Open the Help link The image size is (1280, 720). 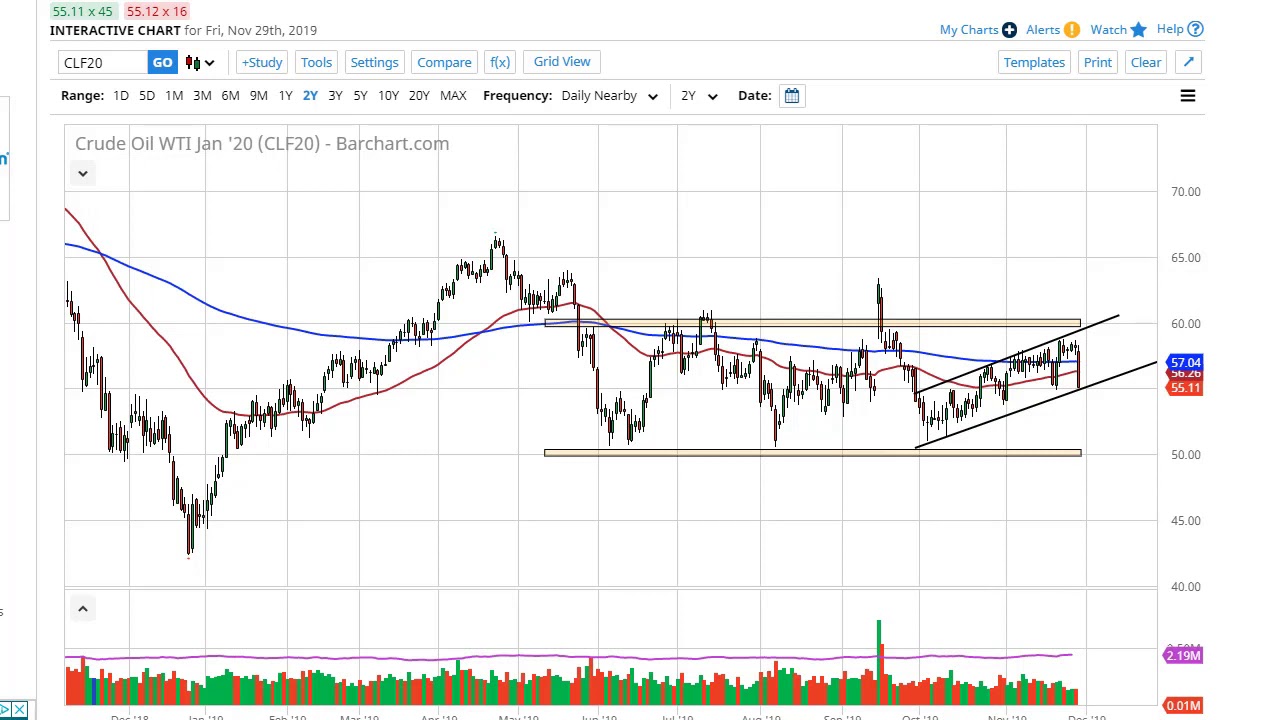(1170, 29)
